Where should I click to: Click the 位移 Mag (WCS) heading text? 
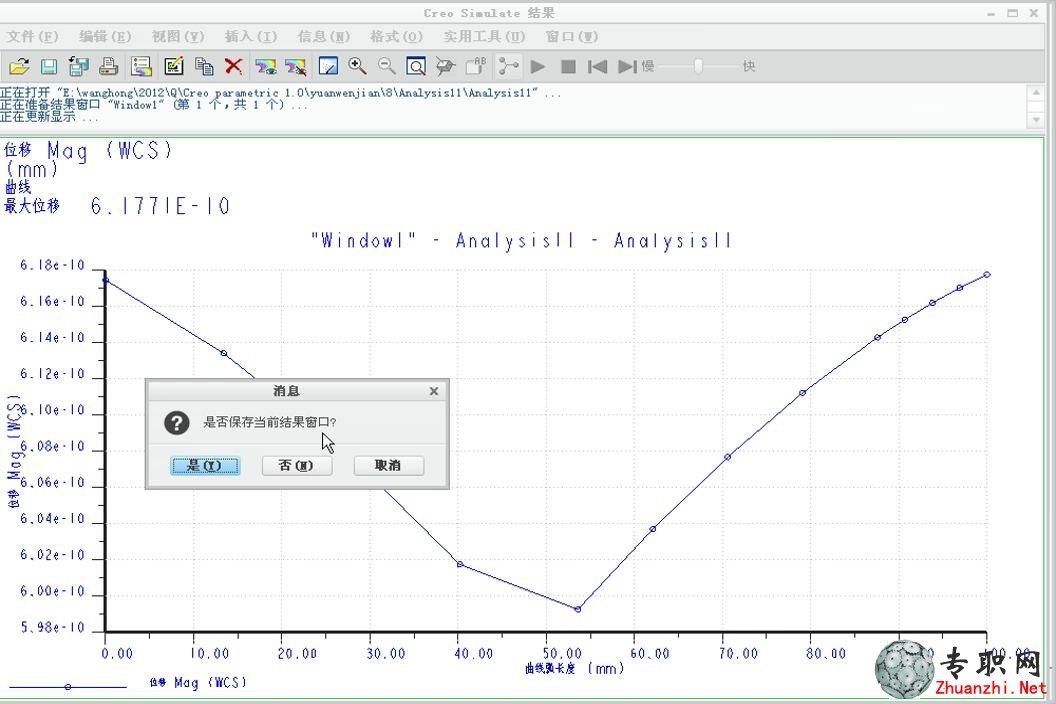(88, 150)
